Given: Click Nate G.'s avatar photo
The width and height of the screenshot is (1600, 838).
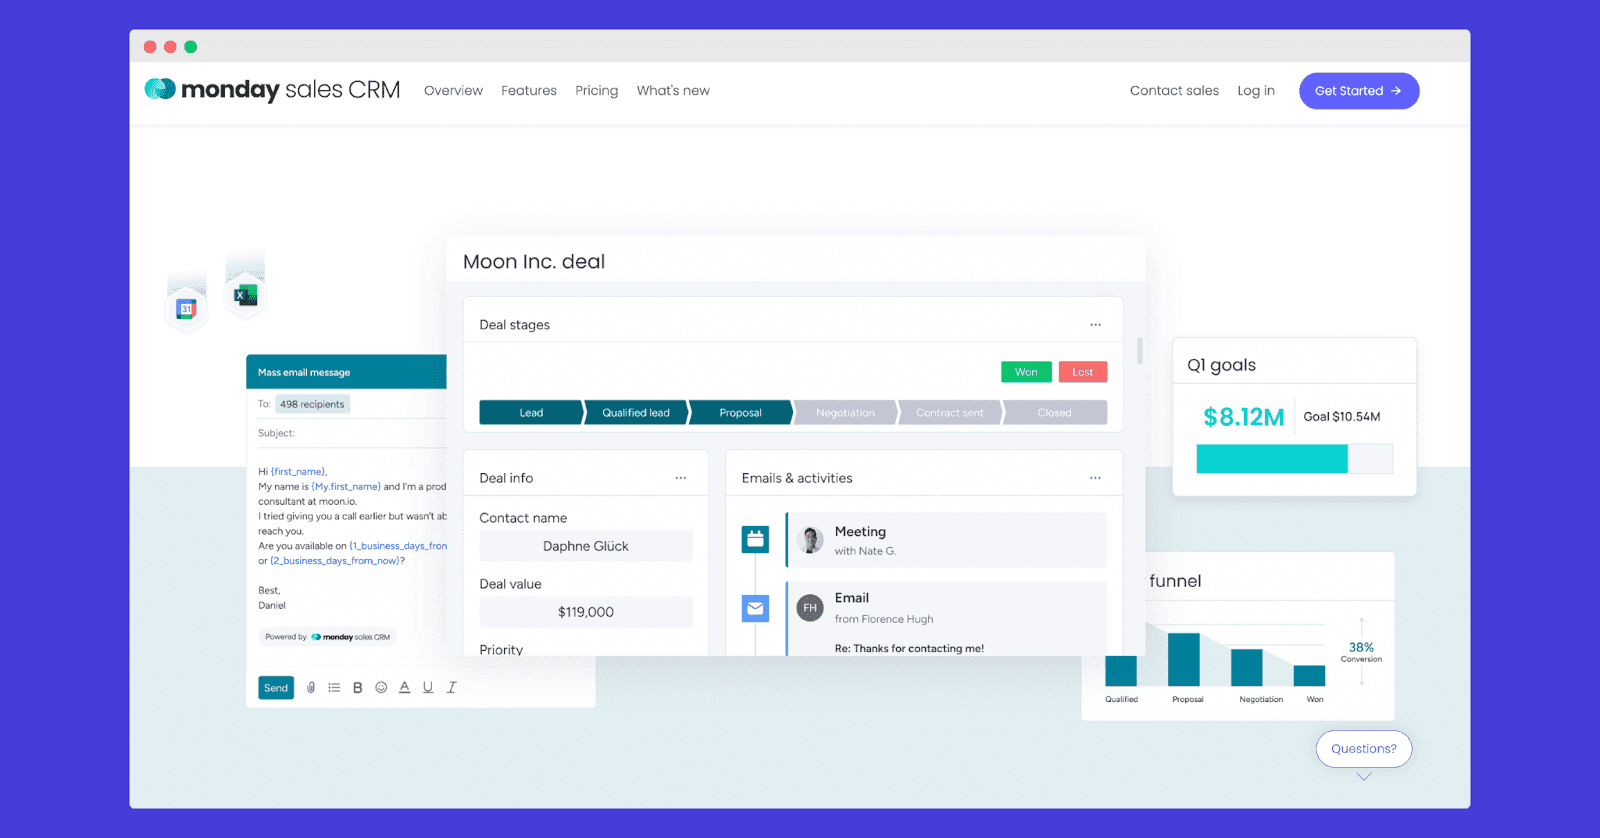Looking at the screenshot, I should [810, 540].
